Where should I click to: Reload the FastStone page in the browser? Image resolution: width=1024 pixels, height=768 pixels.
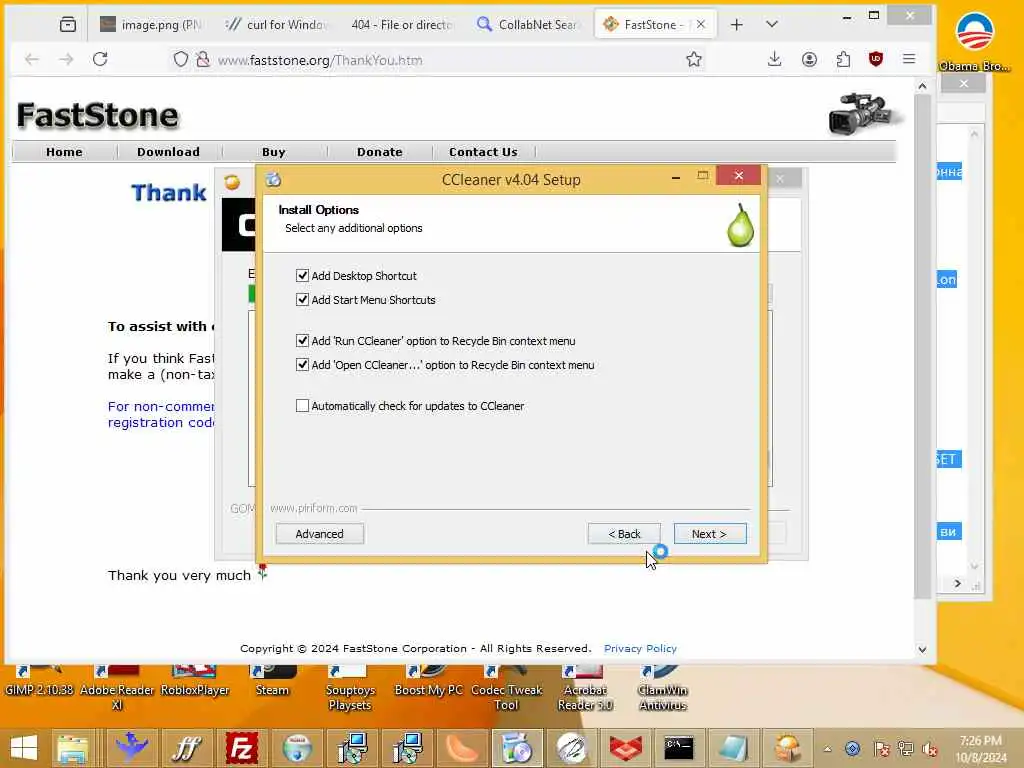(100, 59)
